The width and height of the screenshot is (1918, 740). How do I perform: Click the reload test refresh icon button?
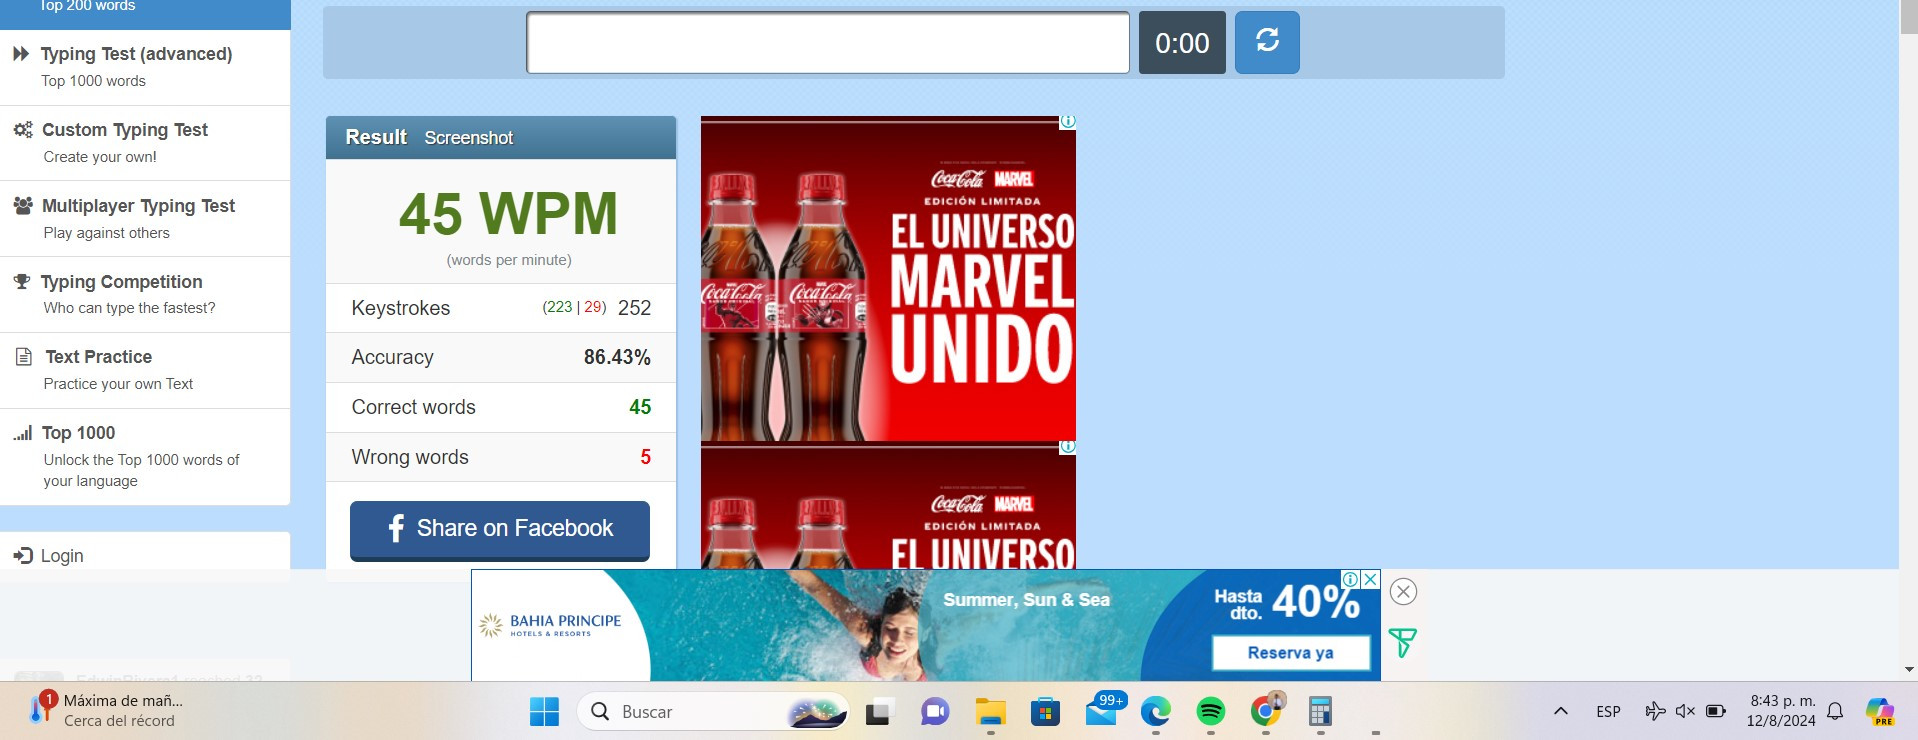click(x=1267, y=43)
